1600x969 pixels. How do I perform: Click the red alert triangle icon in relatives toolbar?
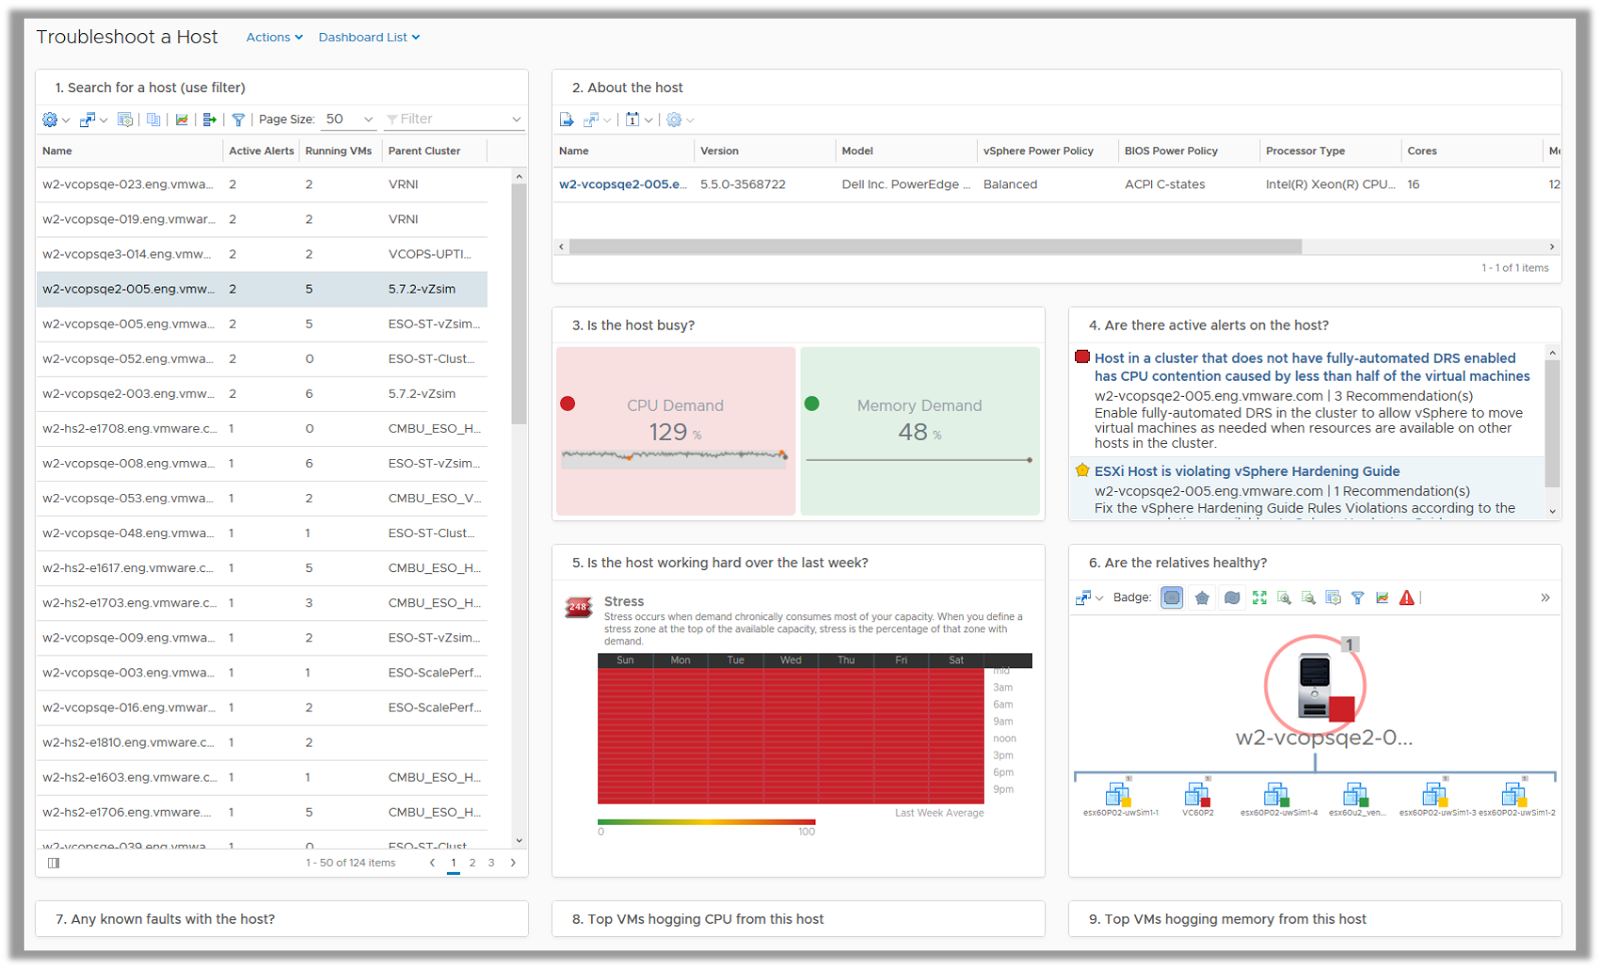click(x=1407, y=598)
